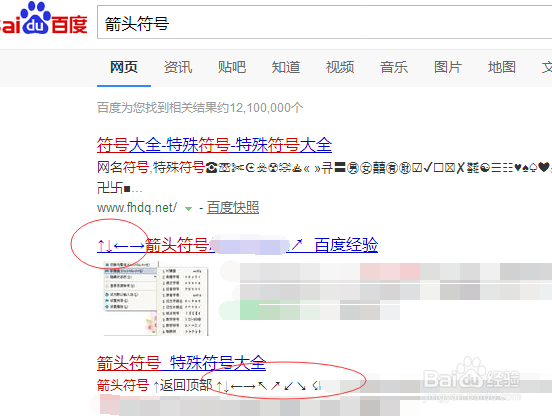Open result 箭头符号_特殊符号大全
The image size is (552, 416).
click(x=181, y=363)
